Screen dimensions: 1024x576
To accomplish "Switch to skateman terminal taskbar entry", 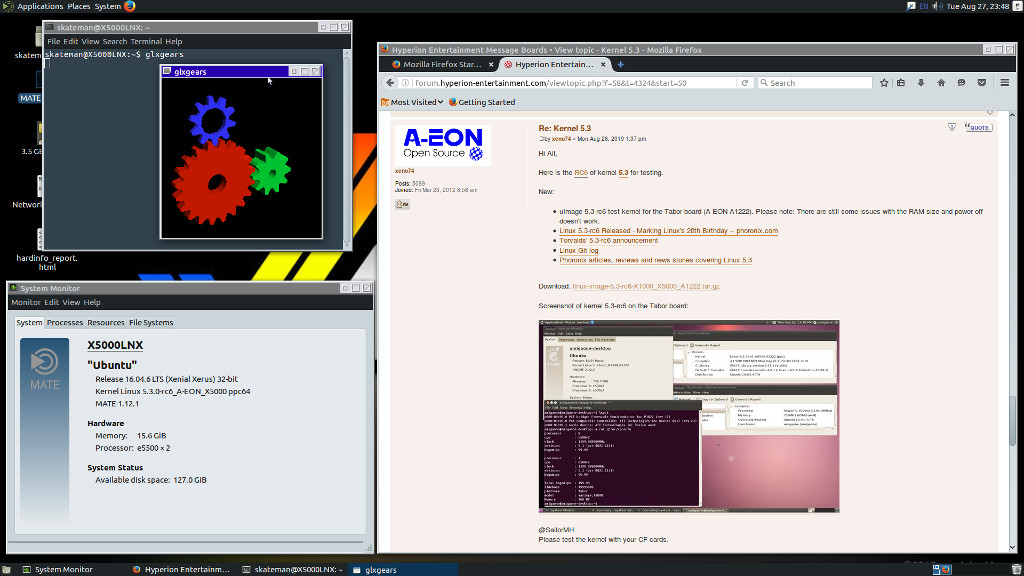I will point(292,569).
